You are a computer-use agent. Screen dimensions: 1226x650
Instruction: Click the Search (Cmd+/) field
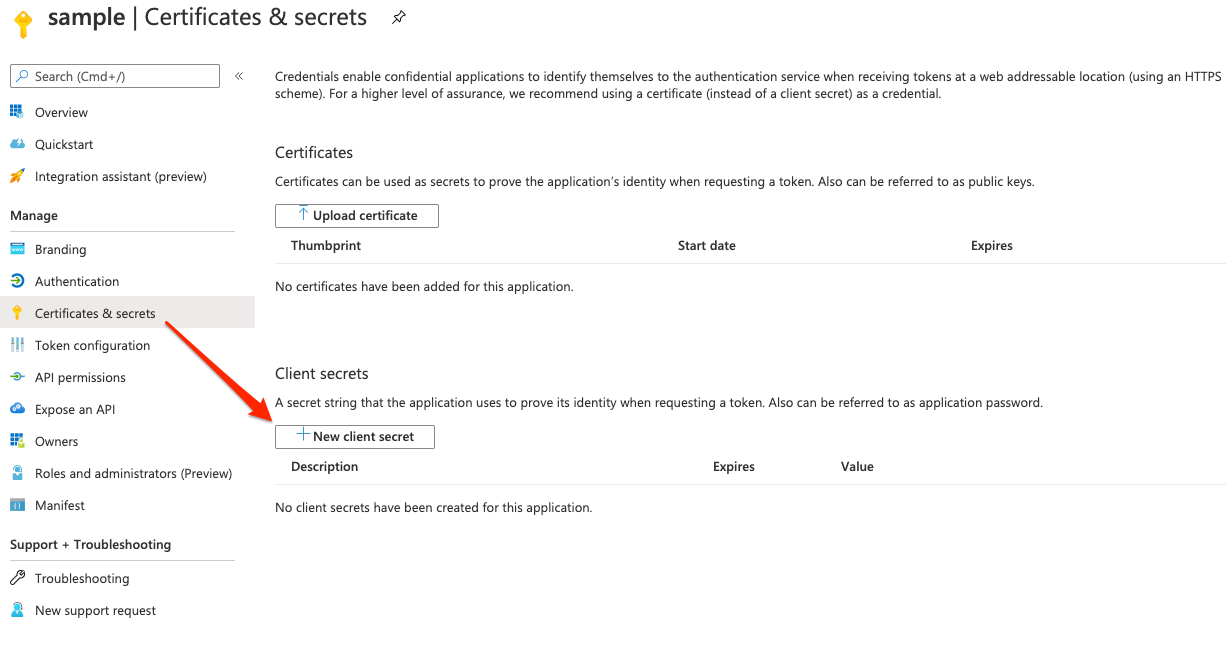point(115,76)
